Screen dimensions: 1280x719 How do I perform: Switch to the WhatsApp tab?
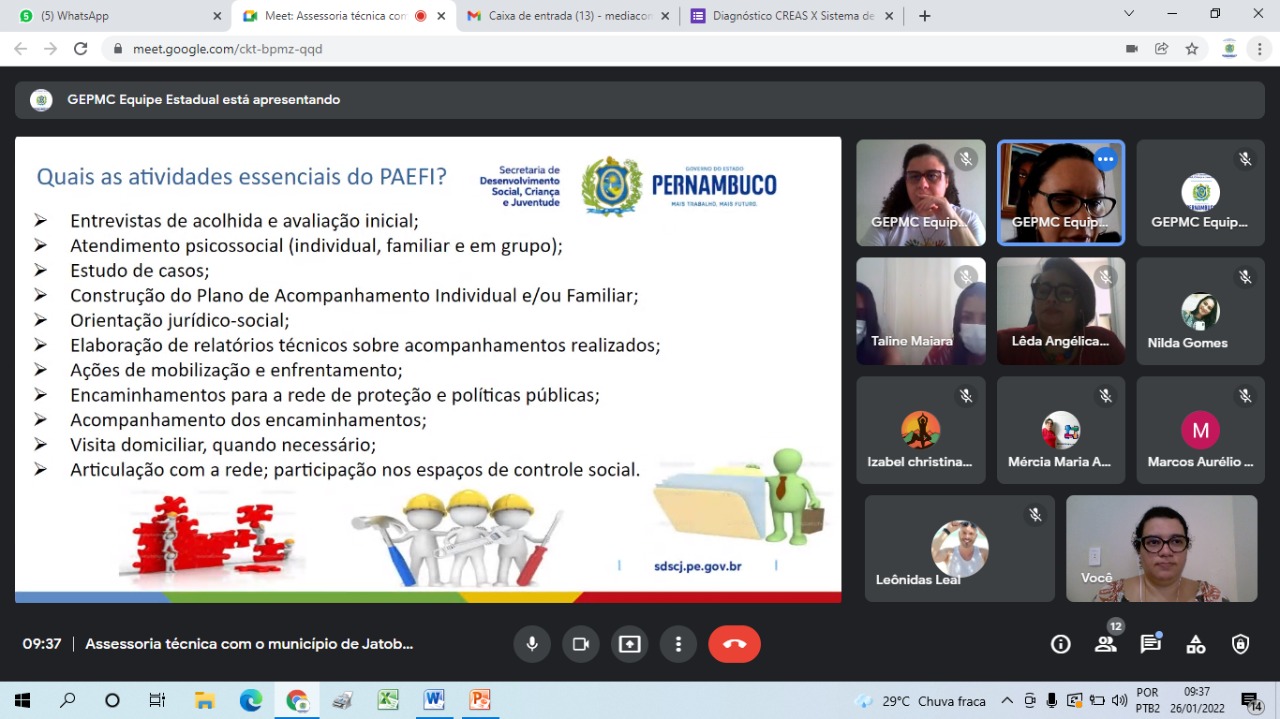(x=117, y=16)
